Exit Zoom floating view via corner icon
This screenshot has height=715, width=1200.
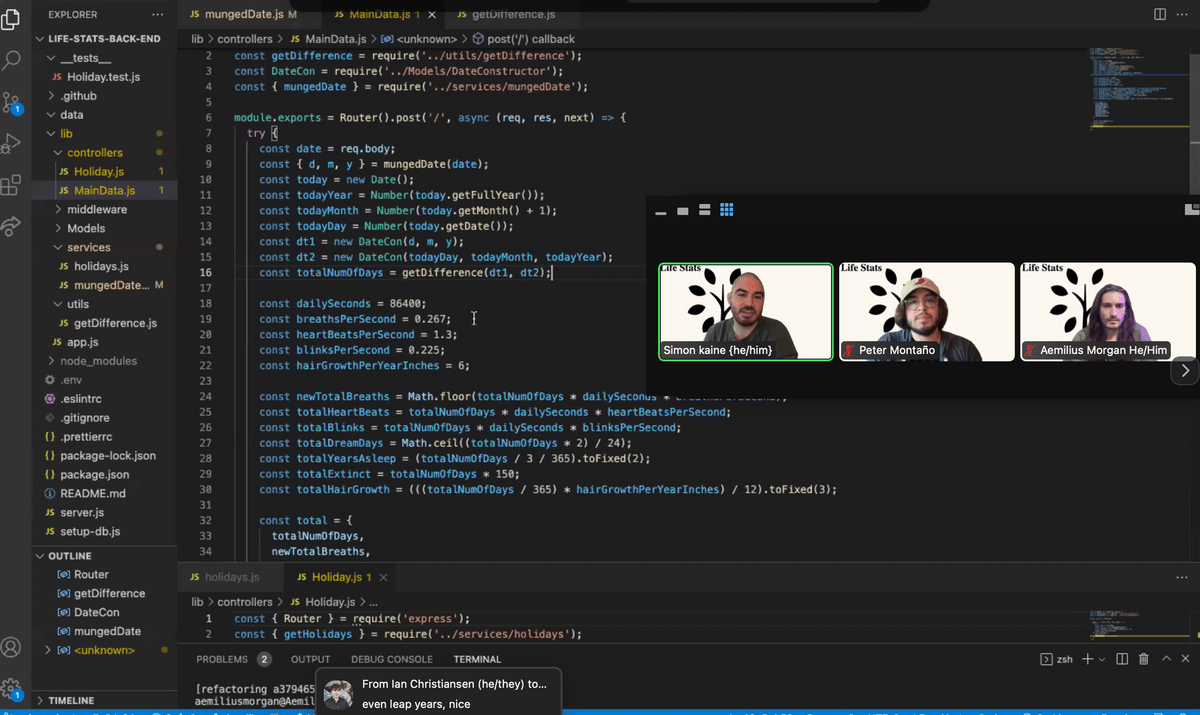click(x=1191, y=209)
